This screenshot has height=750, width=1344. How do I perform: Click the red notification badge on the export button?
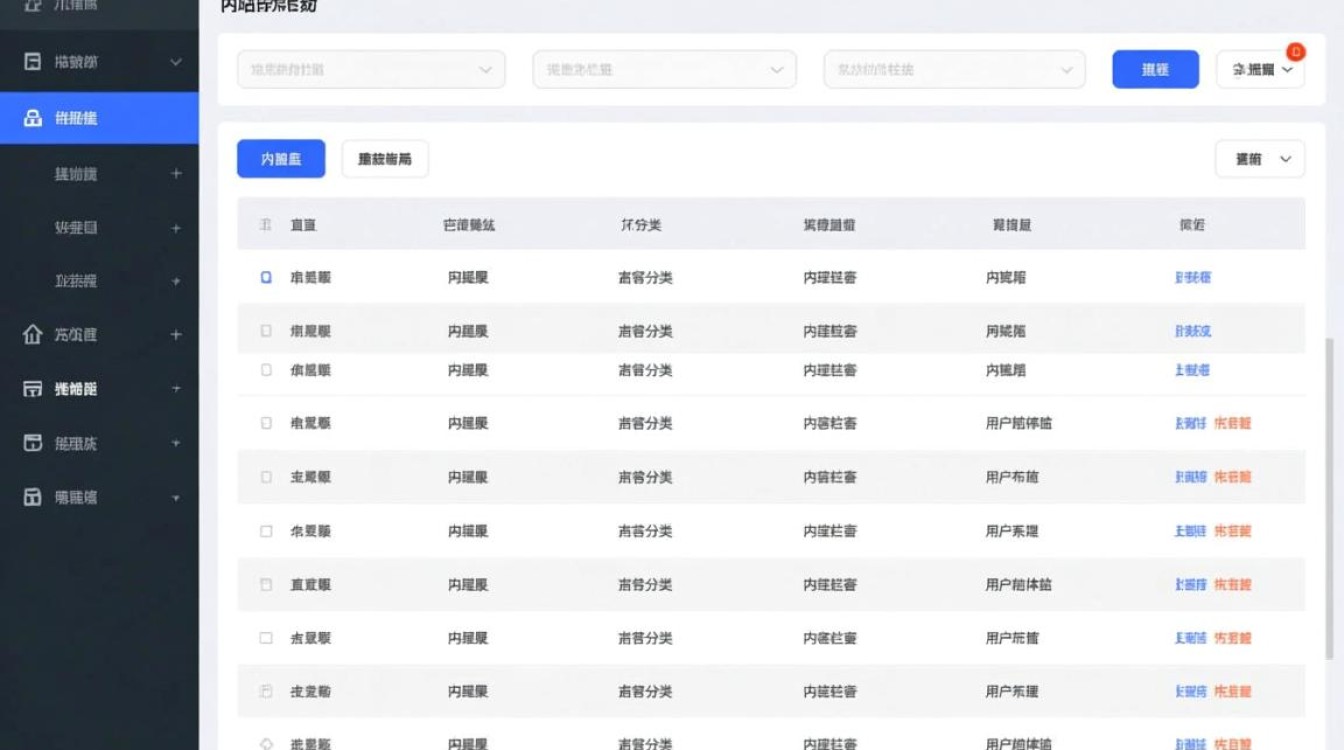point(1296,50)
